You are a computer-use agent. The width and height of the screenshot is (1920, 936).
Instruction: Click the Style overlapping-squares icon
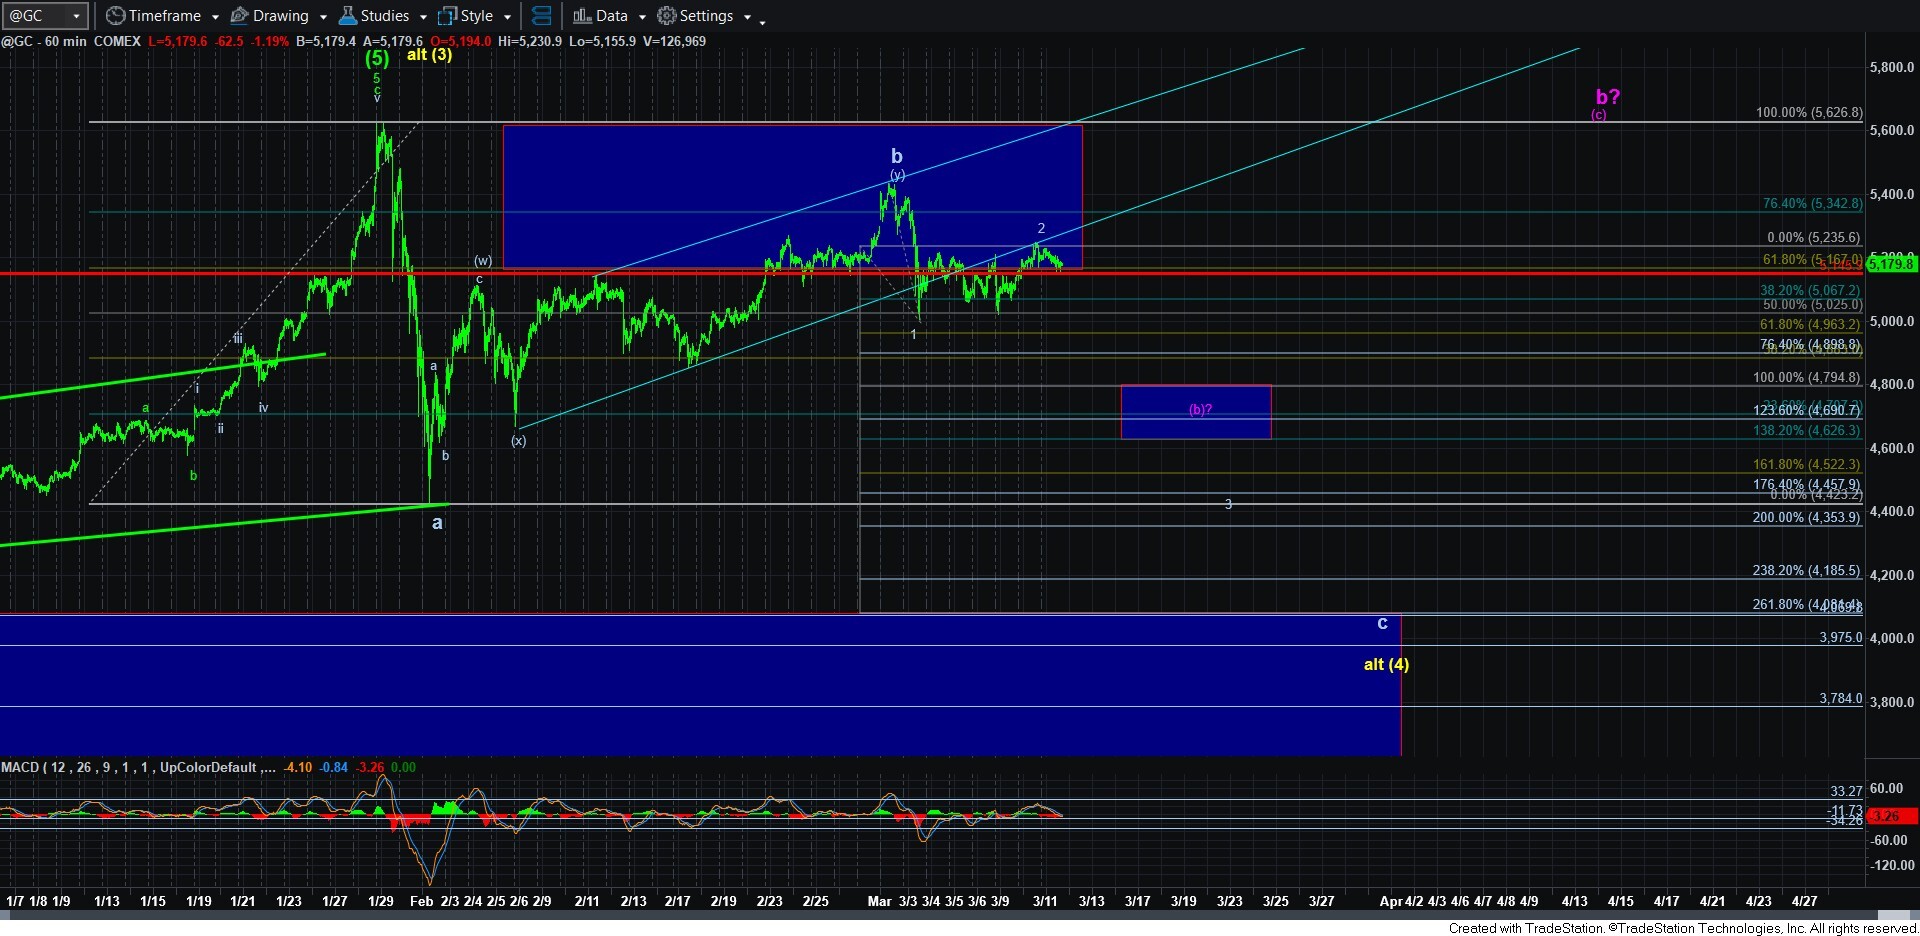click(x=448, y=16)
